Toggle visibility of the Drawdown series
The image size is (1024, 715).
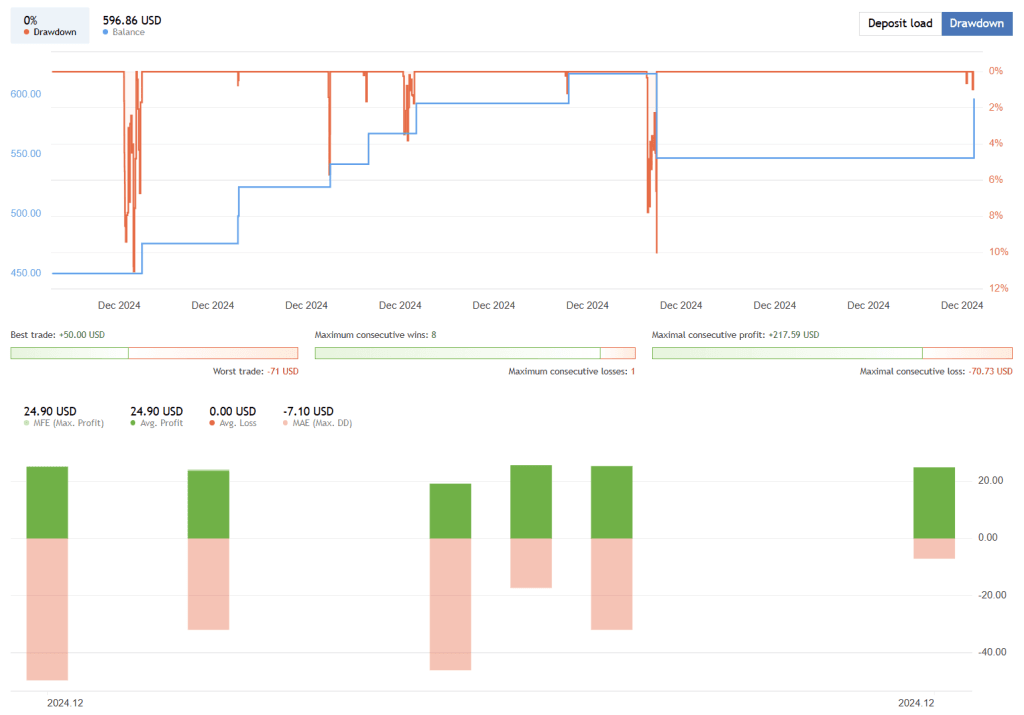click(45, 31)
